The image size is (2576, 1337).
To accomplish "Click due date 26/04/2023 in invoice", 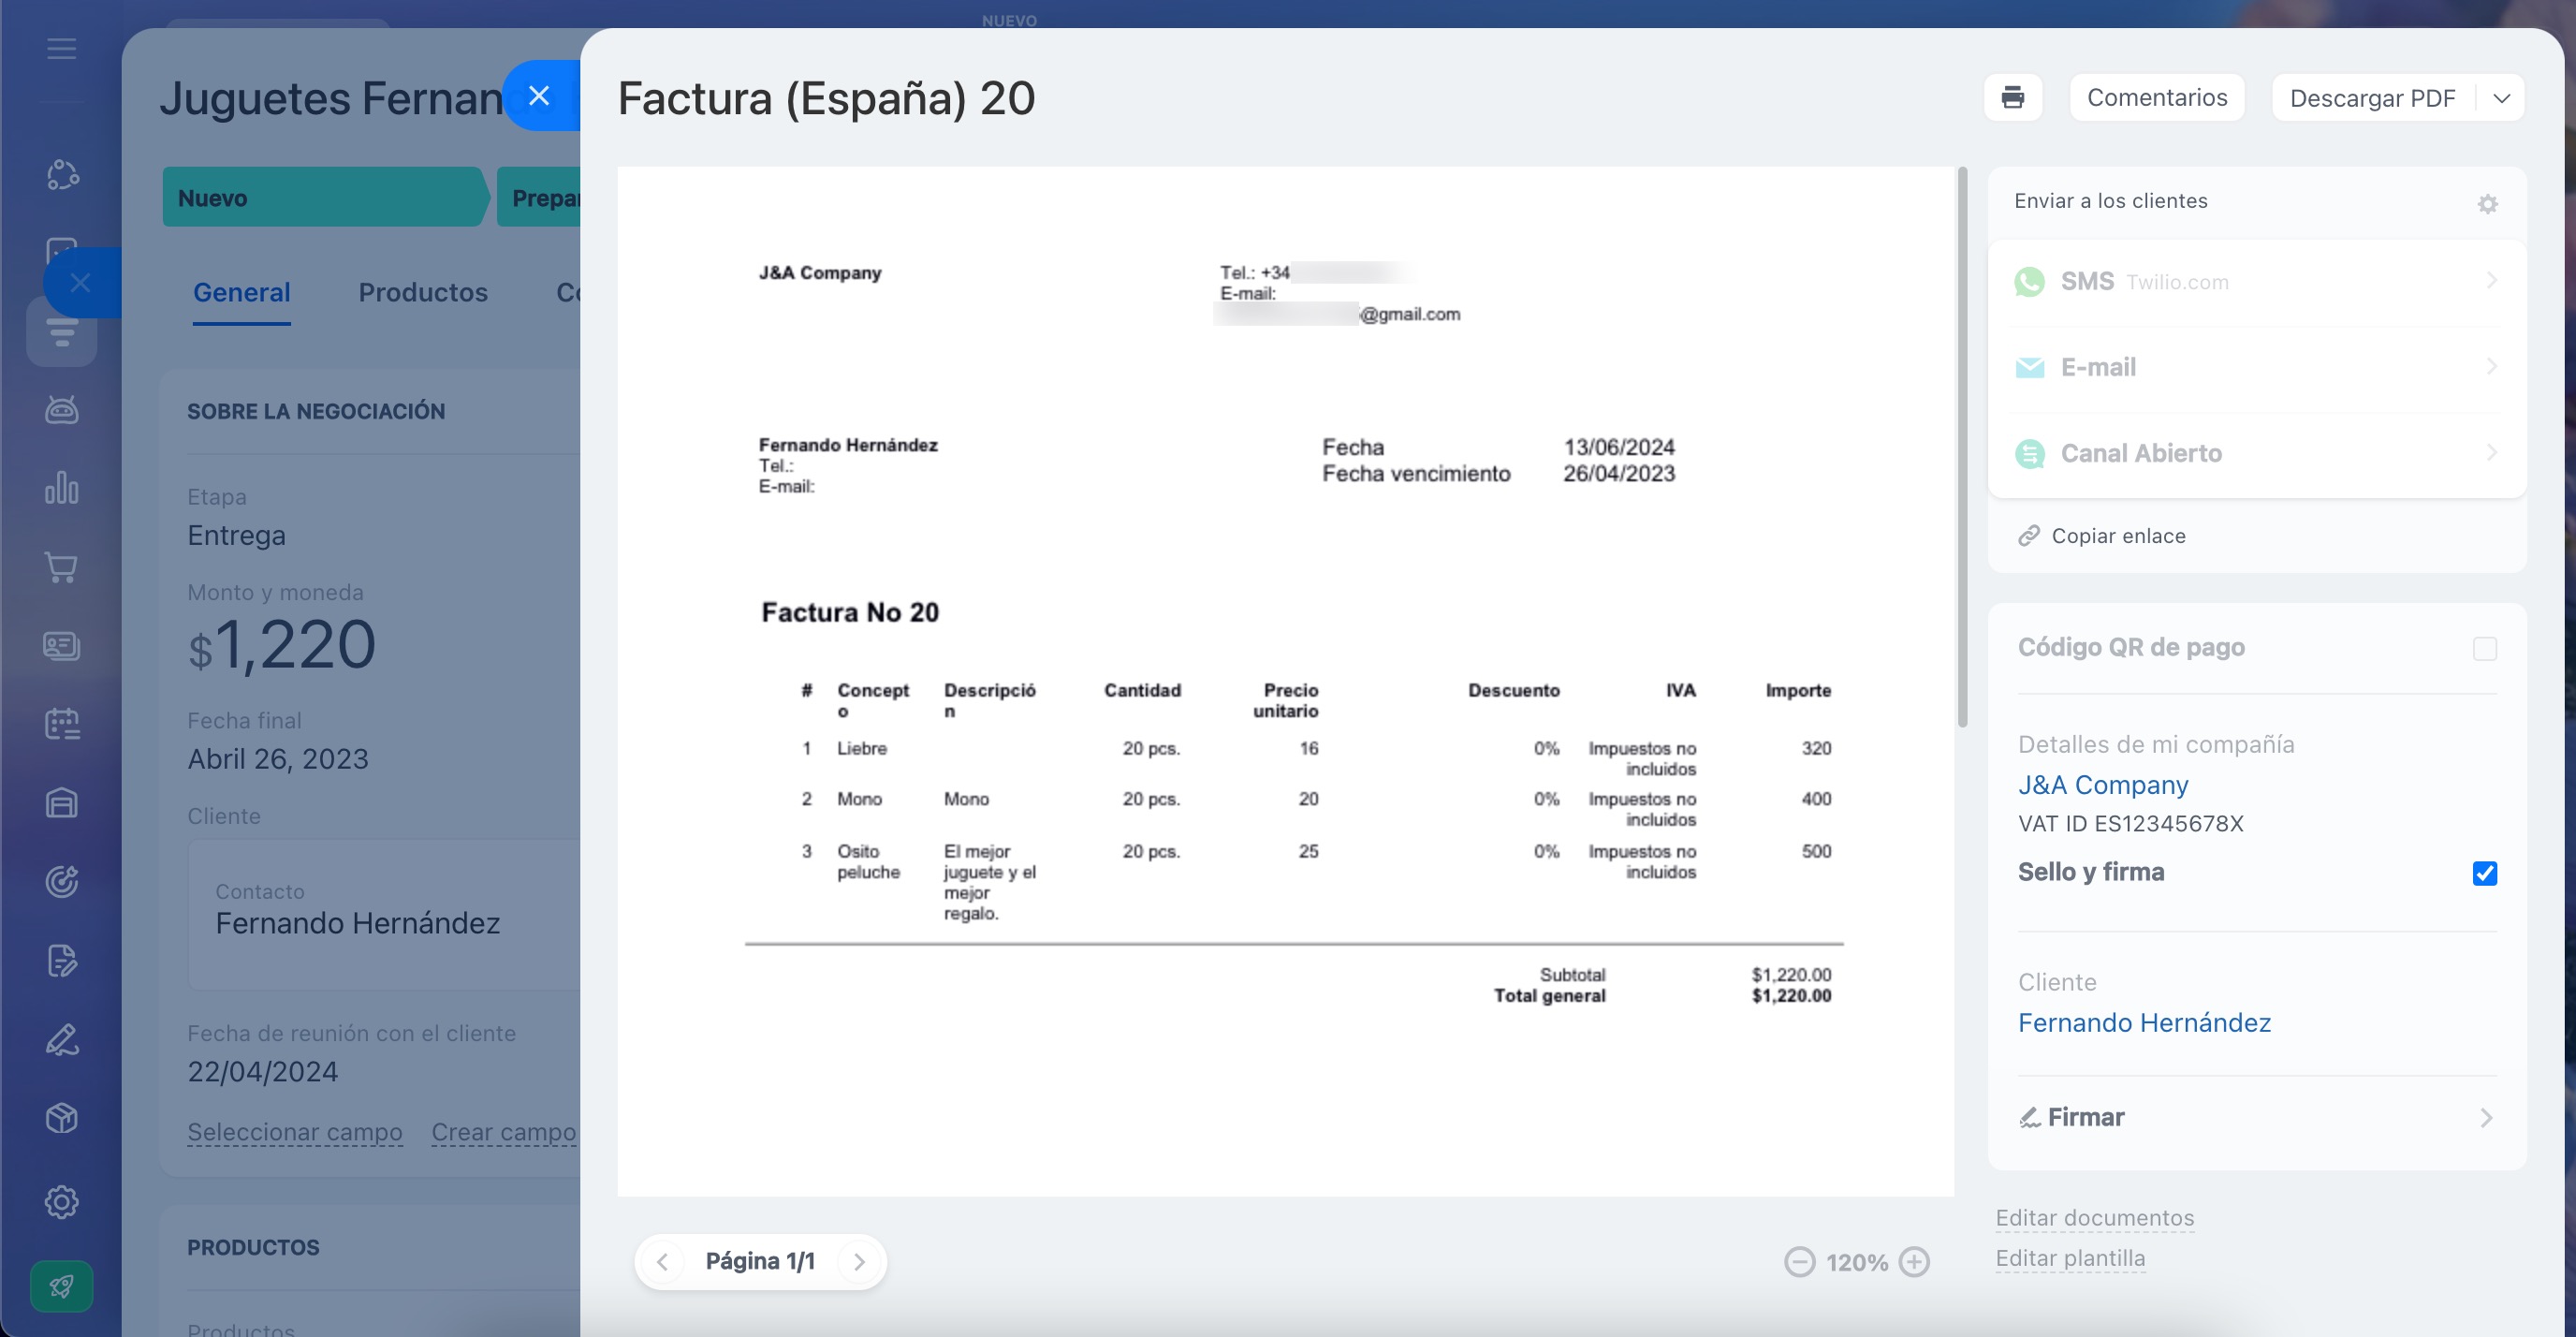I will 1619,473.
